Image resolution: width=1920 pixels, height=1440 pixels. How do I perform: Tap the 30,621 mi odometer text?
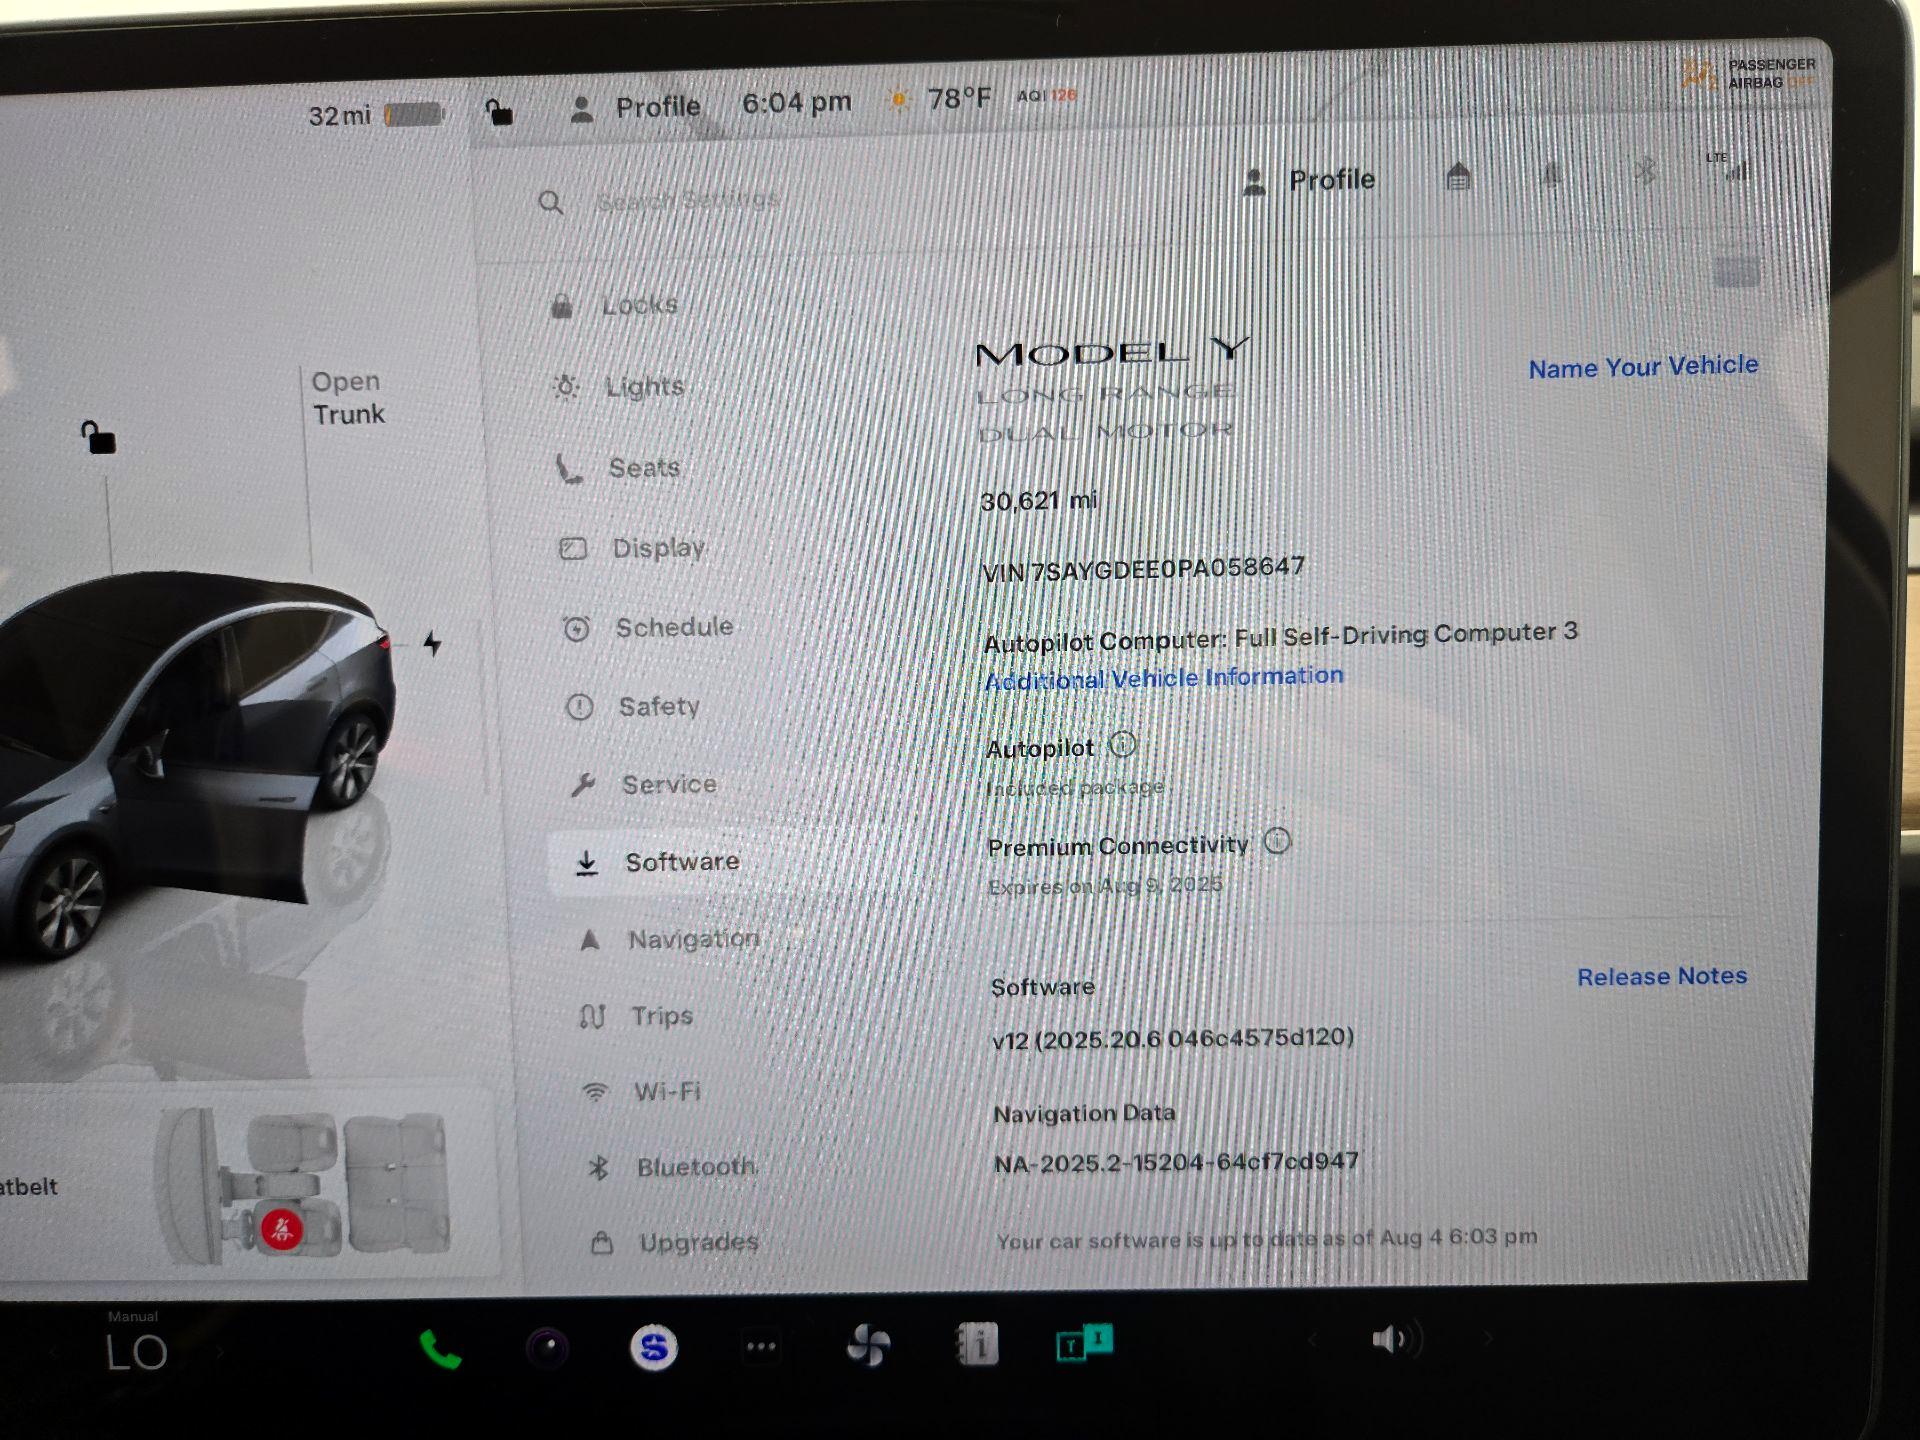pyautogui.click(x=1038, y=500)
